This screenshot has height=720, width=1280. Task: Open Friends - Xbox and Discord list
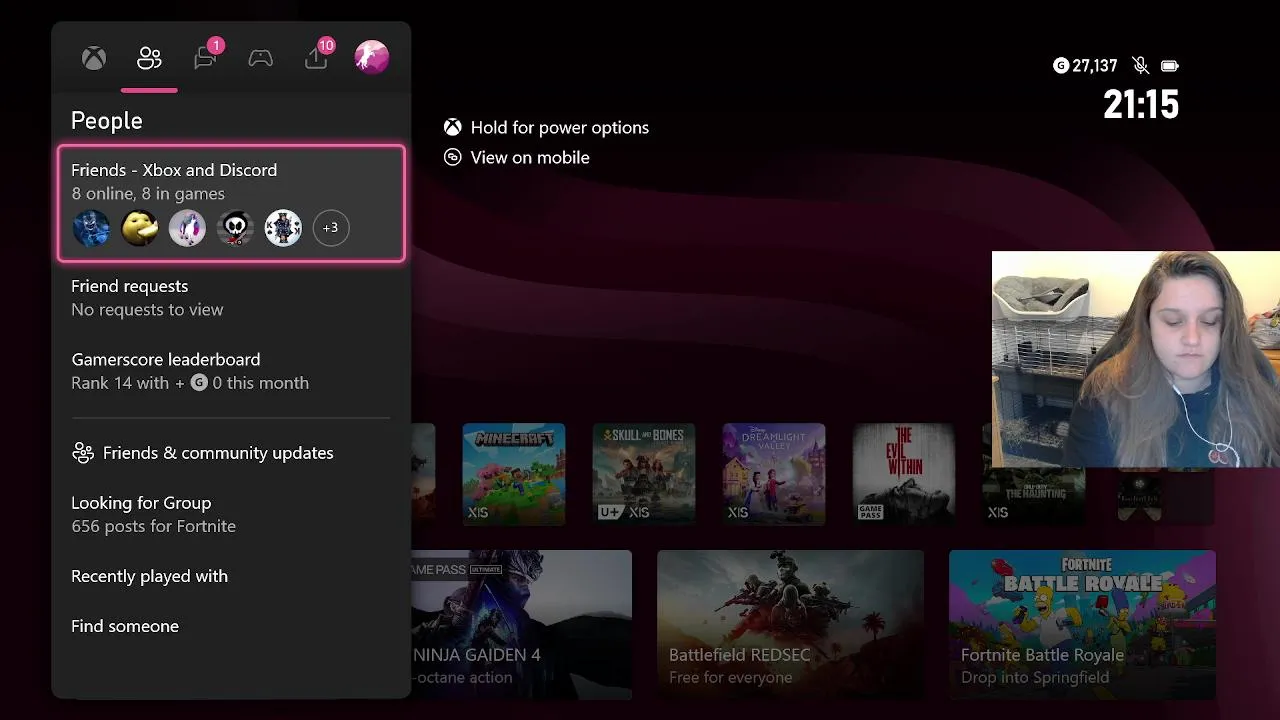click(x=231, y=204)
